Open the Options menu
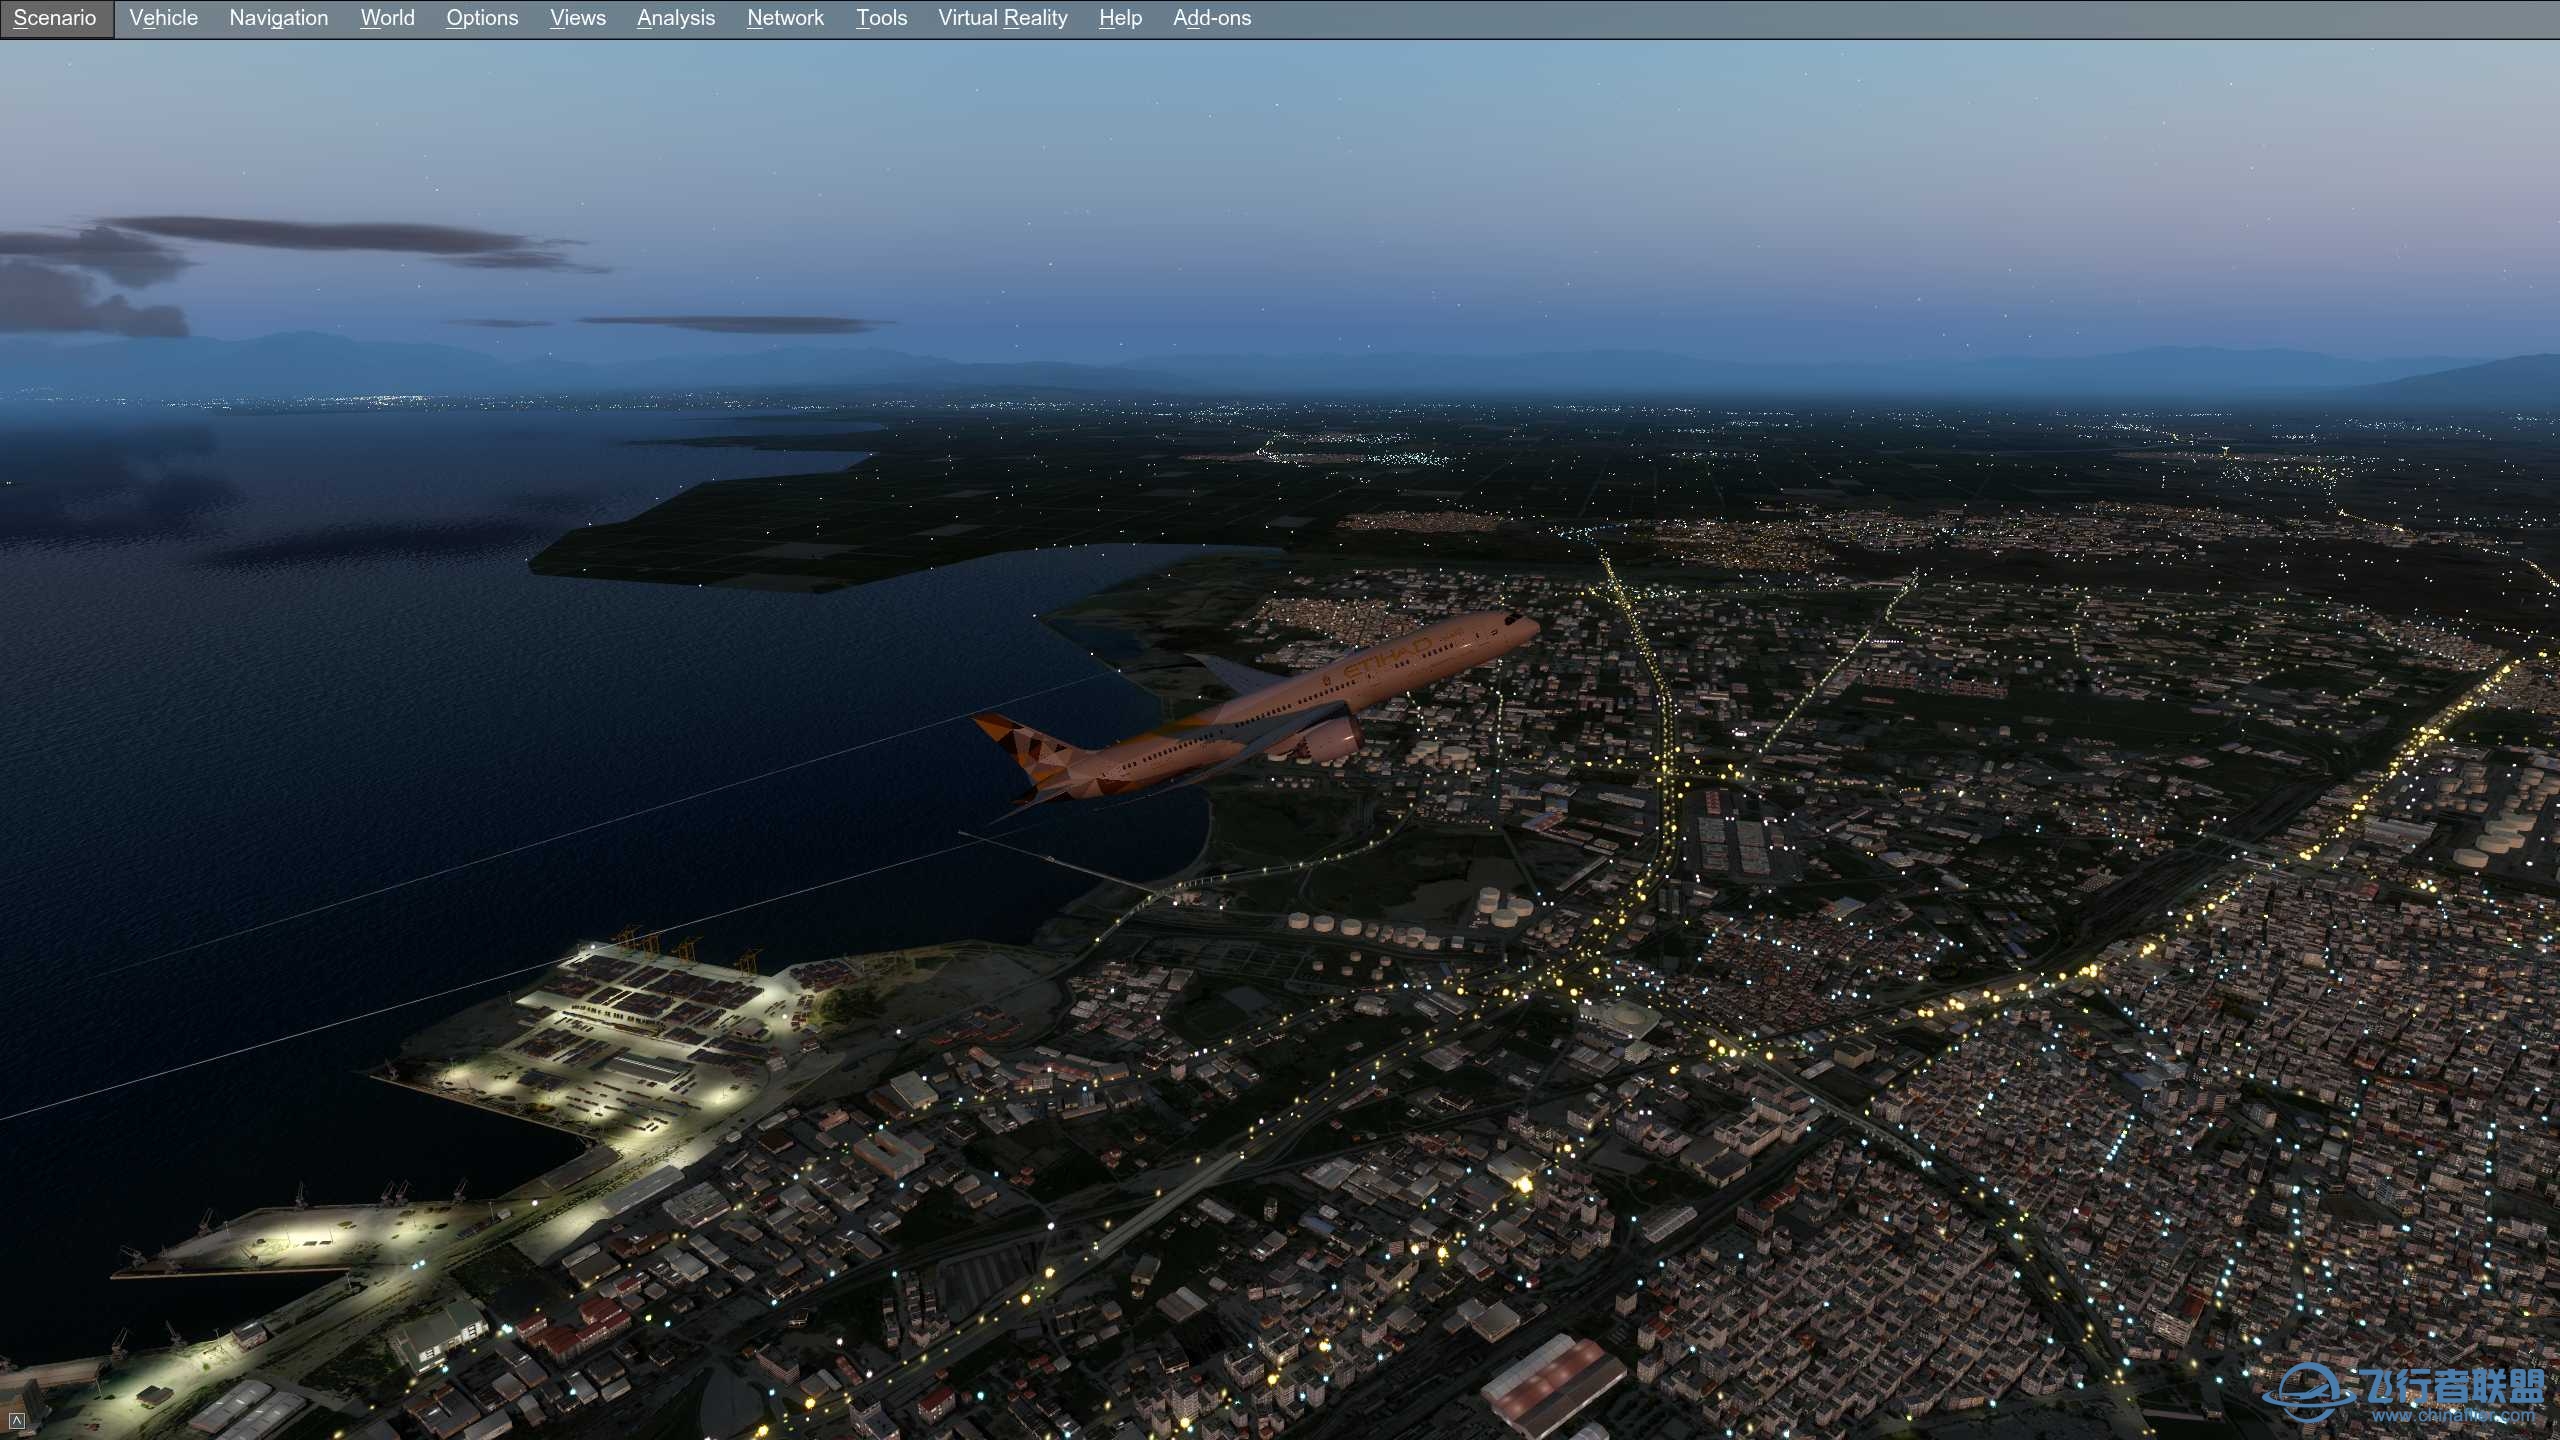2560x1440 pixels. (481, 18)
